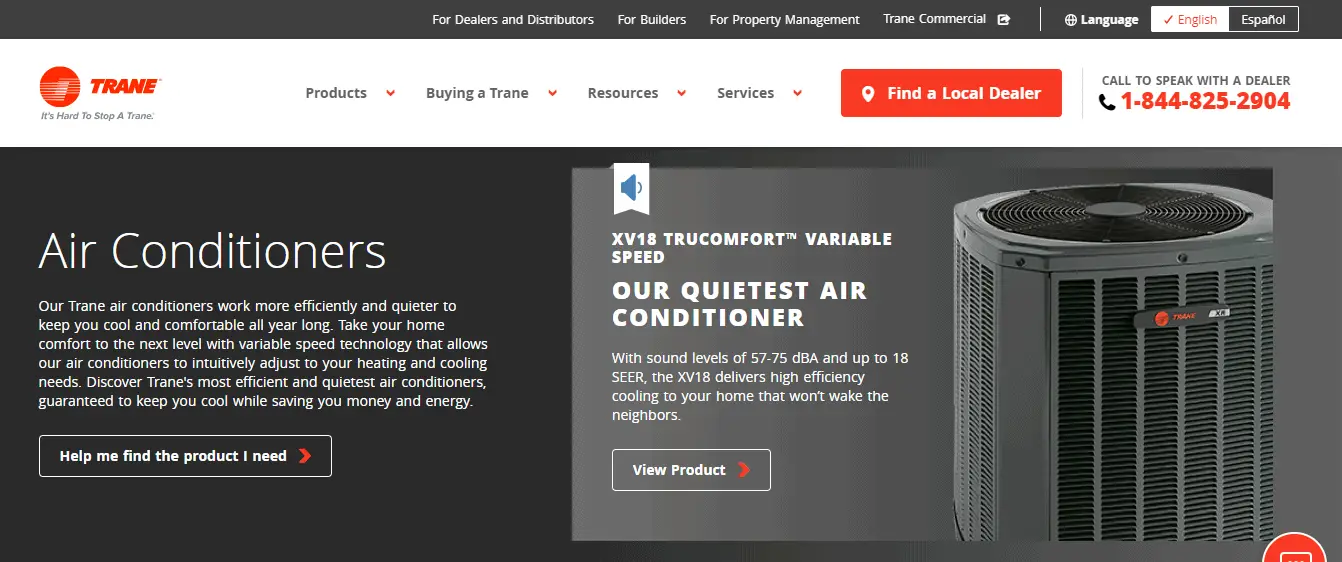Click Help me find the product I need
Viewport: 1342px width, 562px height.
coord(185,456)
